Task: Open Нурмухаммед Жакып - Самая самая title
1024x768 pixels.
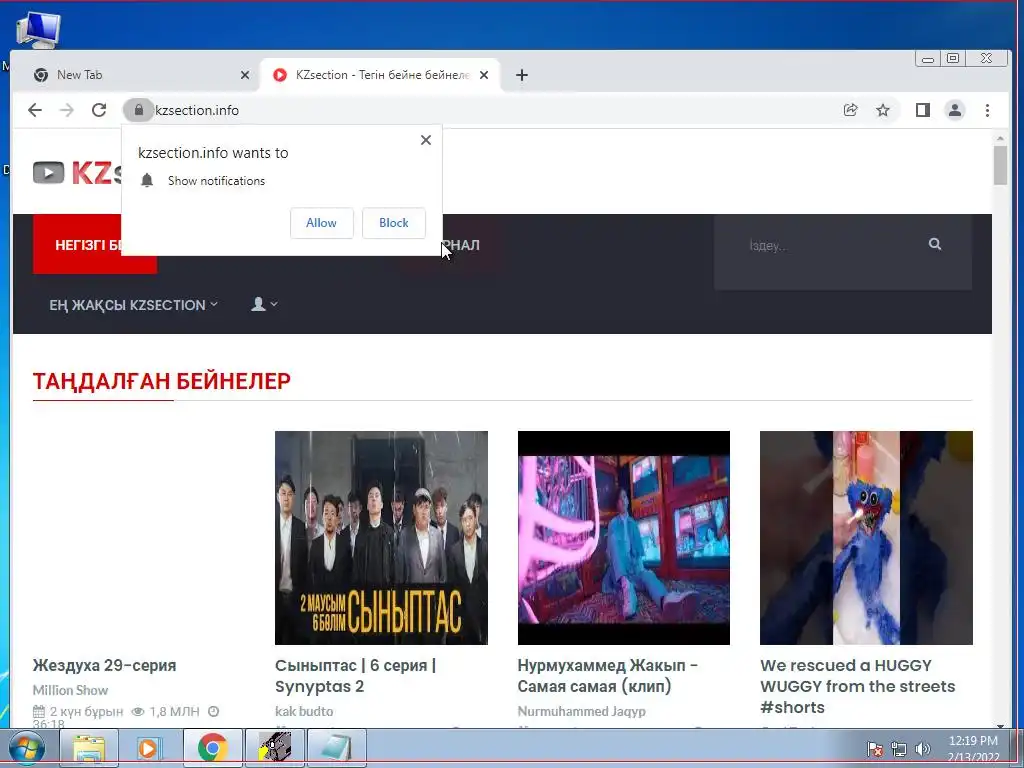Action: click(608, 676)
